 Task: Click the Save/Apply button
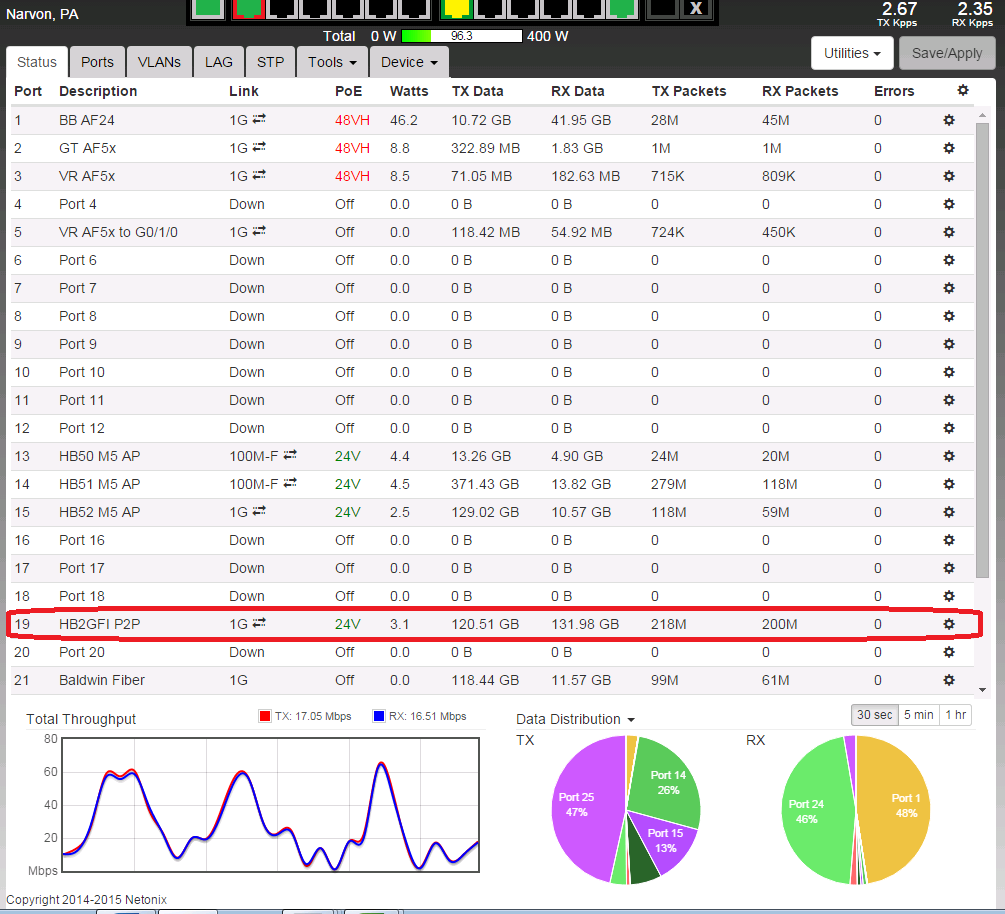pos(946,53)
